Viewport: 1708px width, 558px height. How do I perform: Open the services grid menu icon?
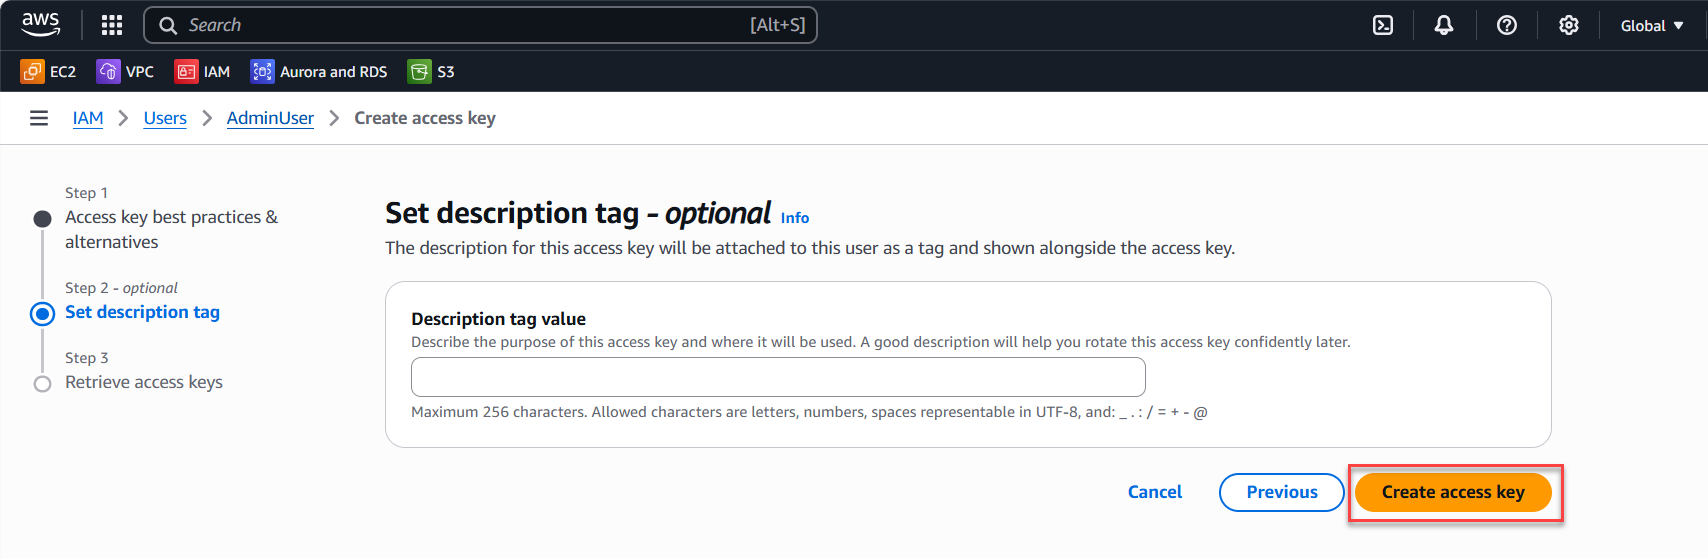coord(112,25)
